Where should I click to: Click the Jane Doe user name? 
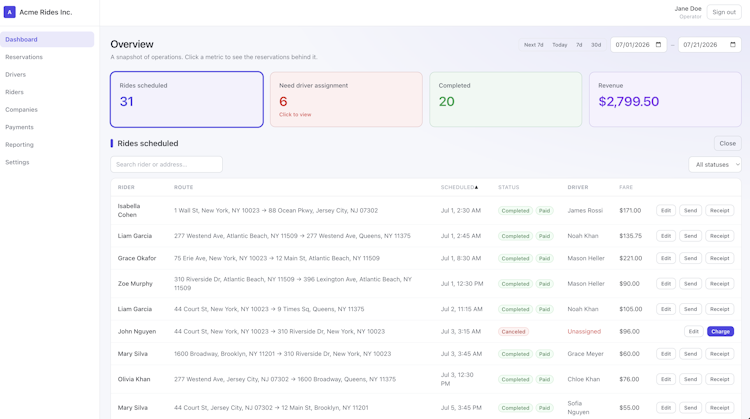tap(688, 9)
